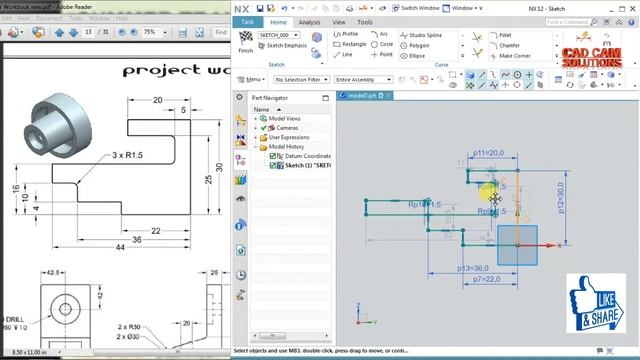This screenshot has height=360, width=640.
Task: Collapse the Model History node
Action: [x=256, y=147]
